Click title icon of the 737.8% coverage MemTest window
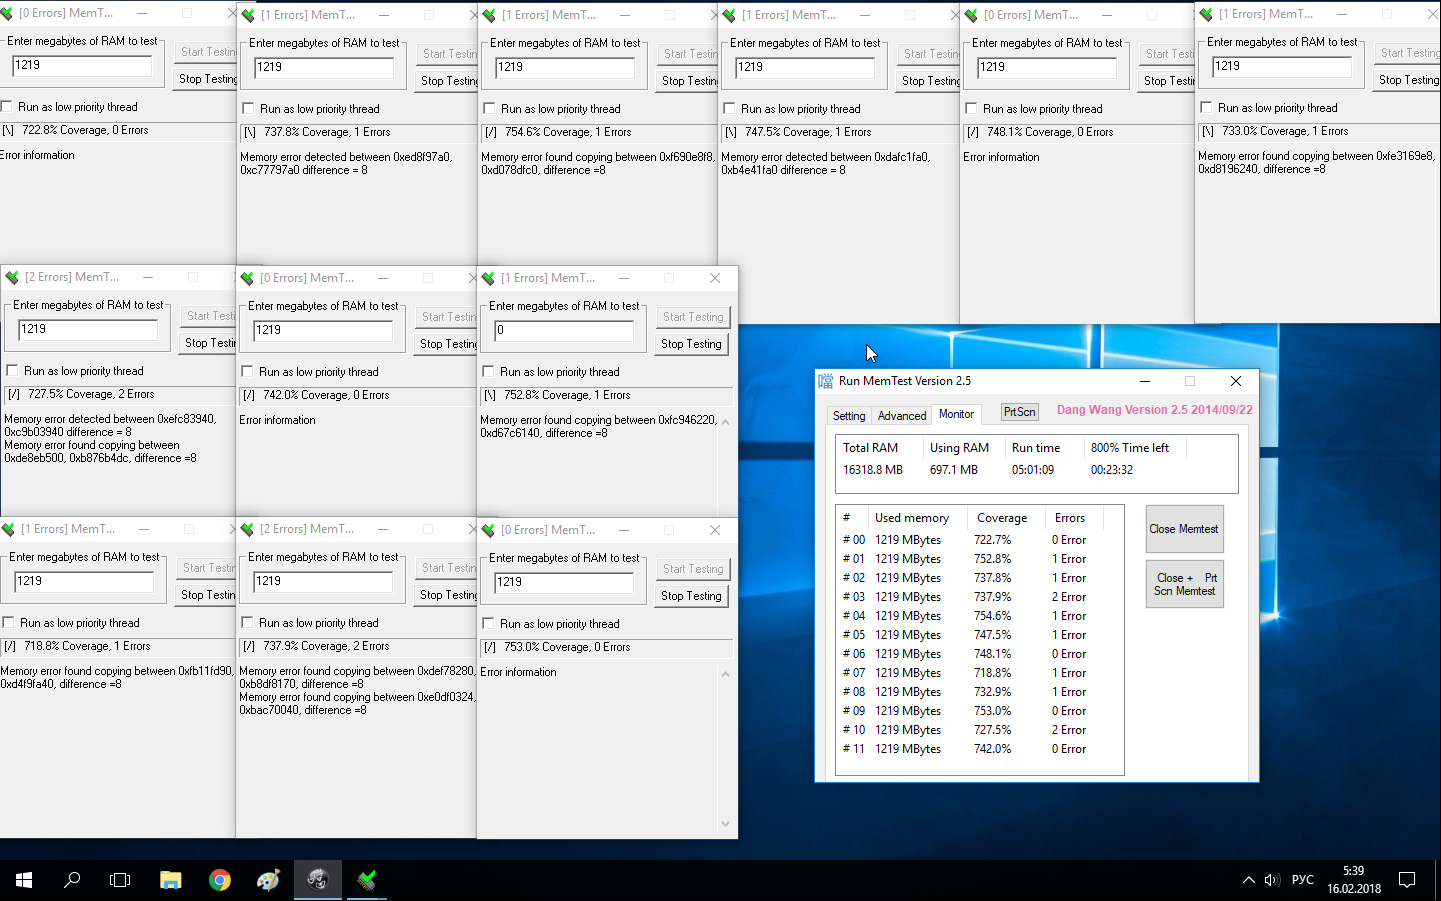 coord(248,15)
